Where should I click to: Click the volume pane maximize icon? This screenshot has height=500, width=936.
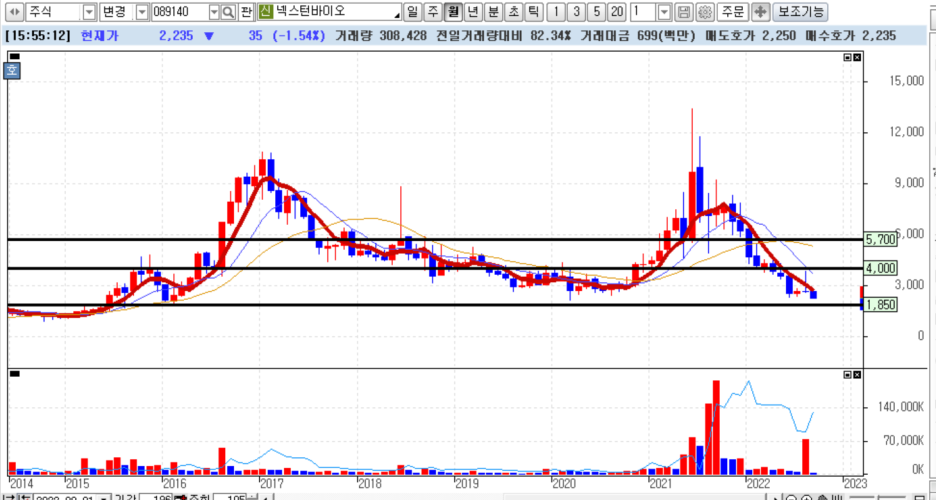tap(848, 375)
